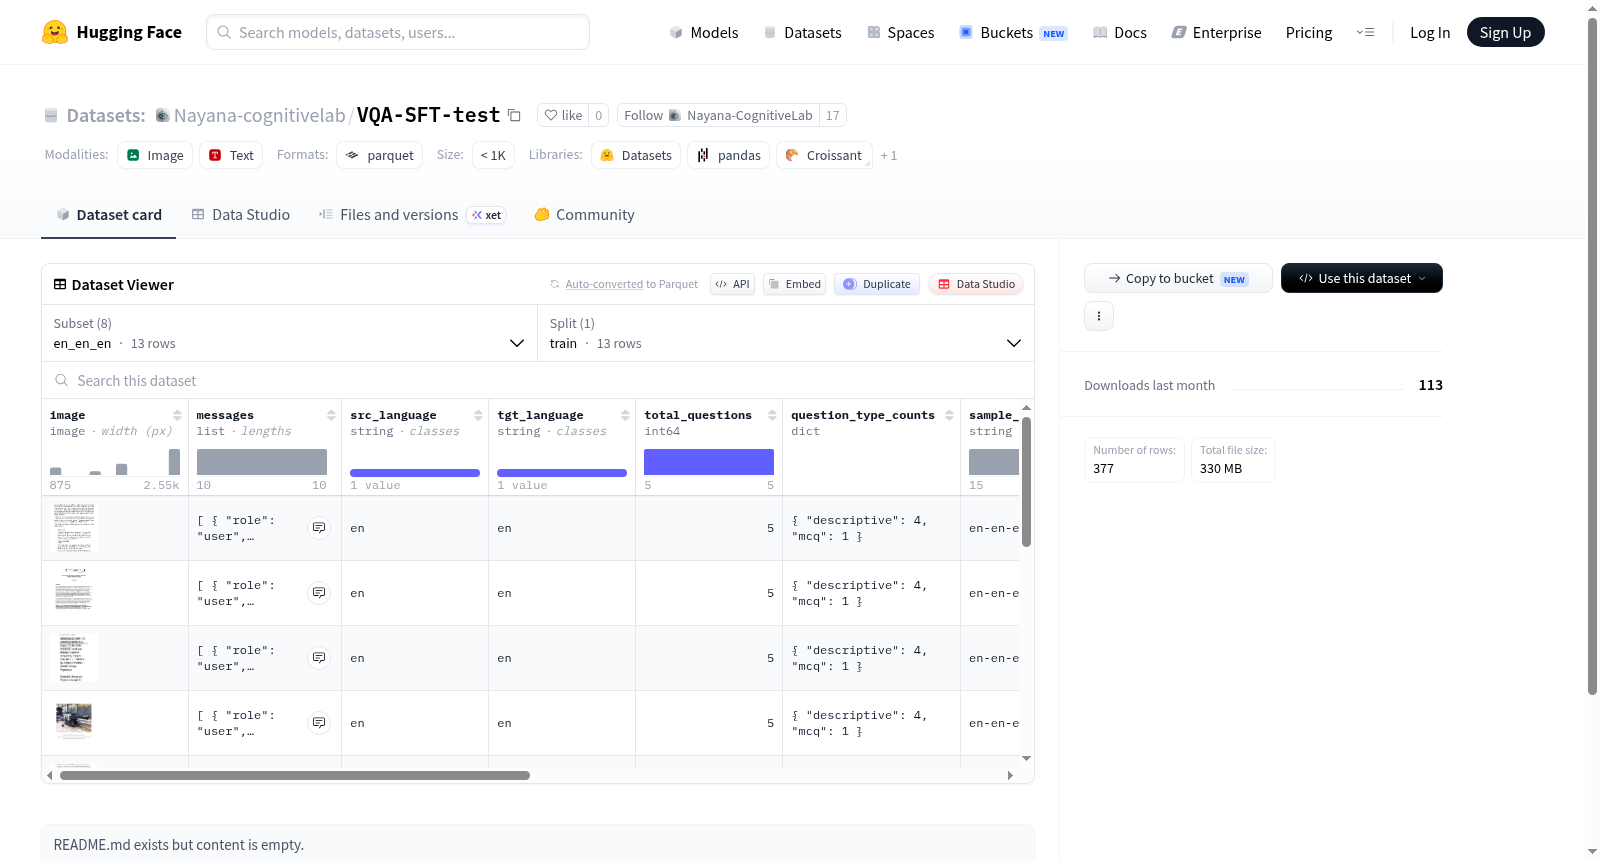Focus the Search this dataset field

538,381
